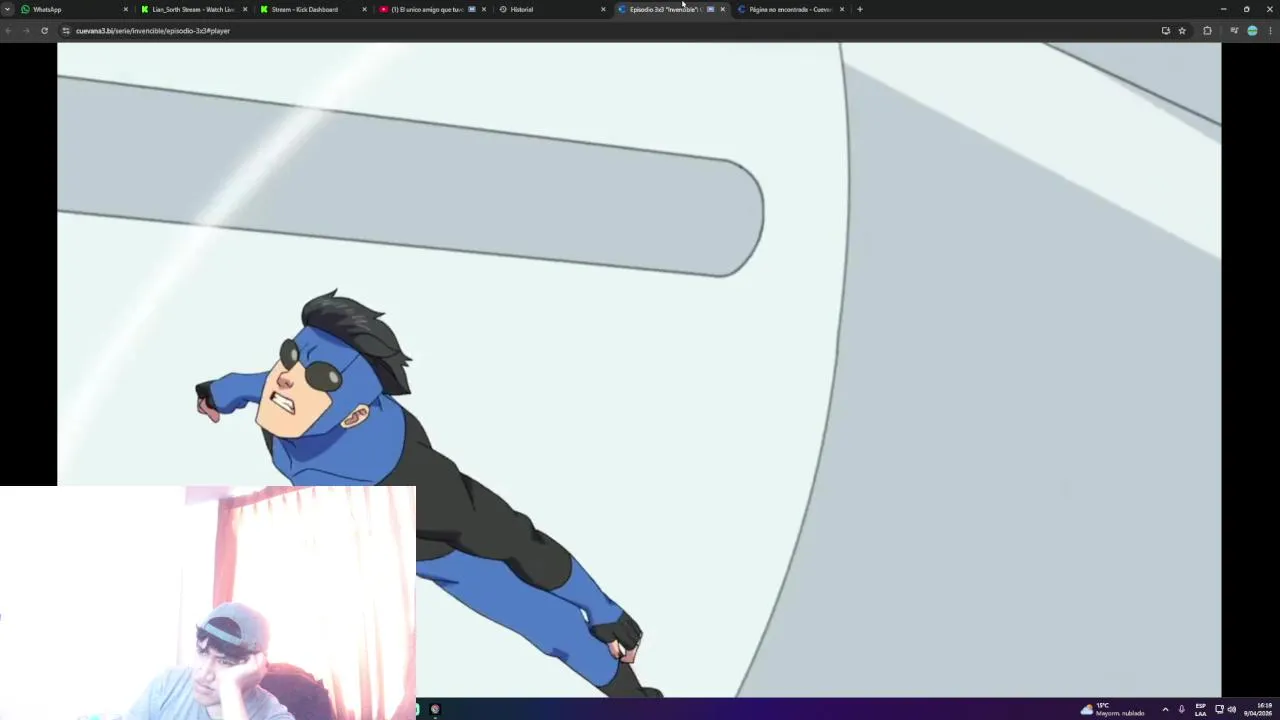
Task: Open the browser profile avatar
Action: [x=1252, y=31]
